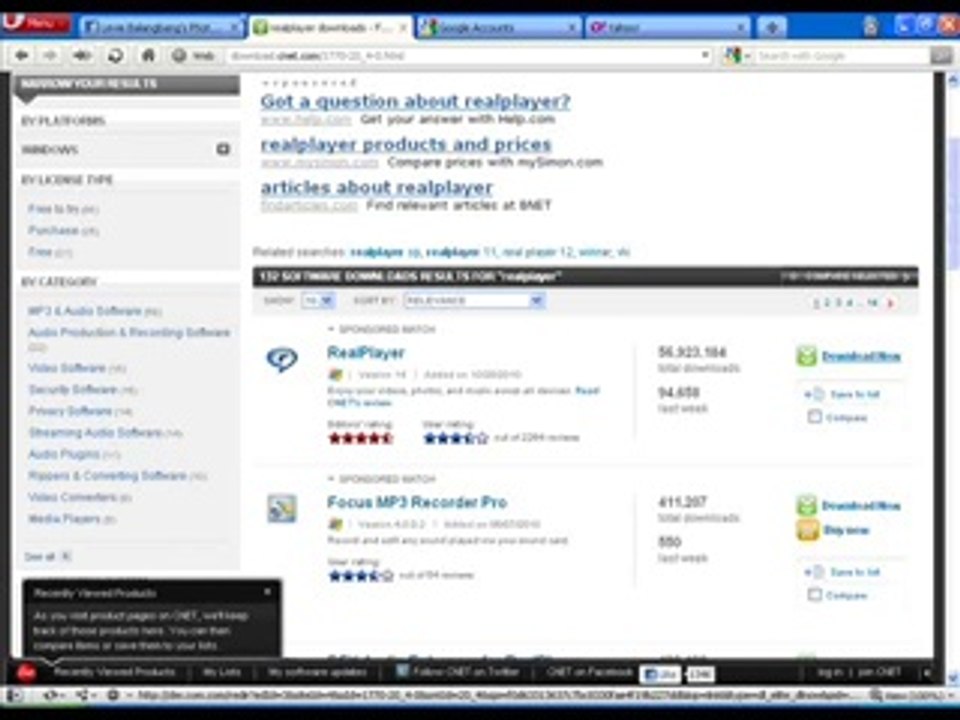Open Media Players category link
The image size is (960, 720).
pos(71,519)
